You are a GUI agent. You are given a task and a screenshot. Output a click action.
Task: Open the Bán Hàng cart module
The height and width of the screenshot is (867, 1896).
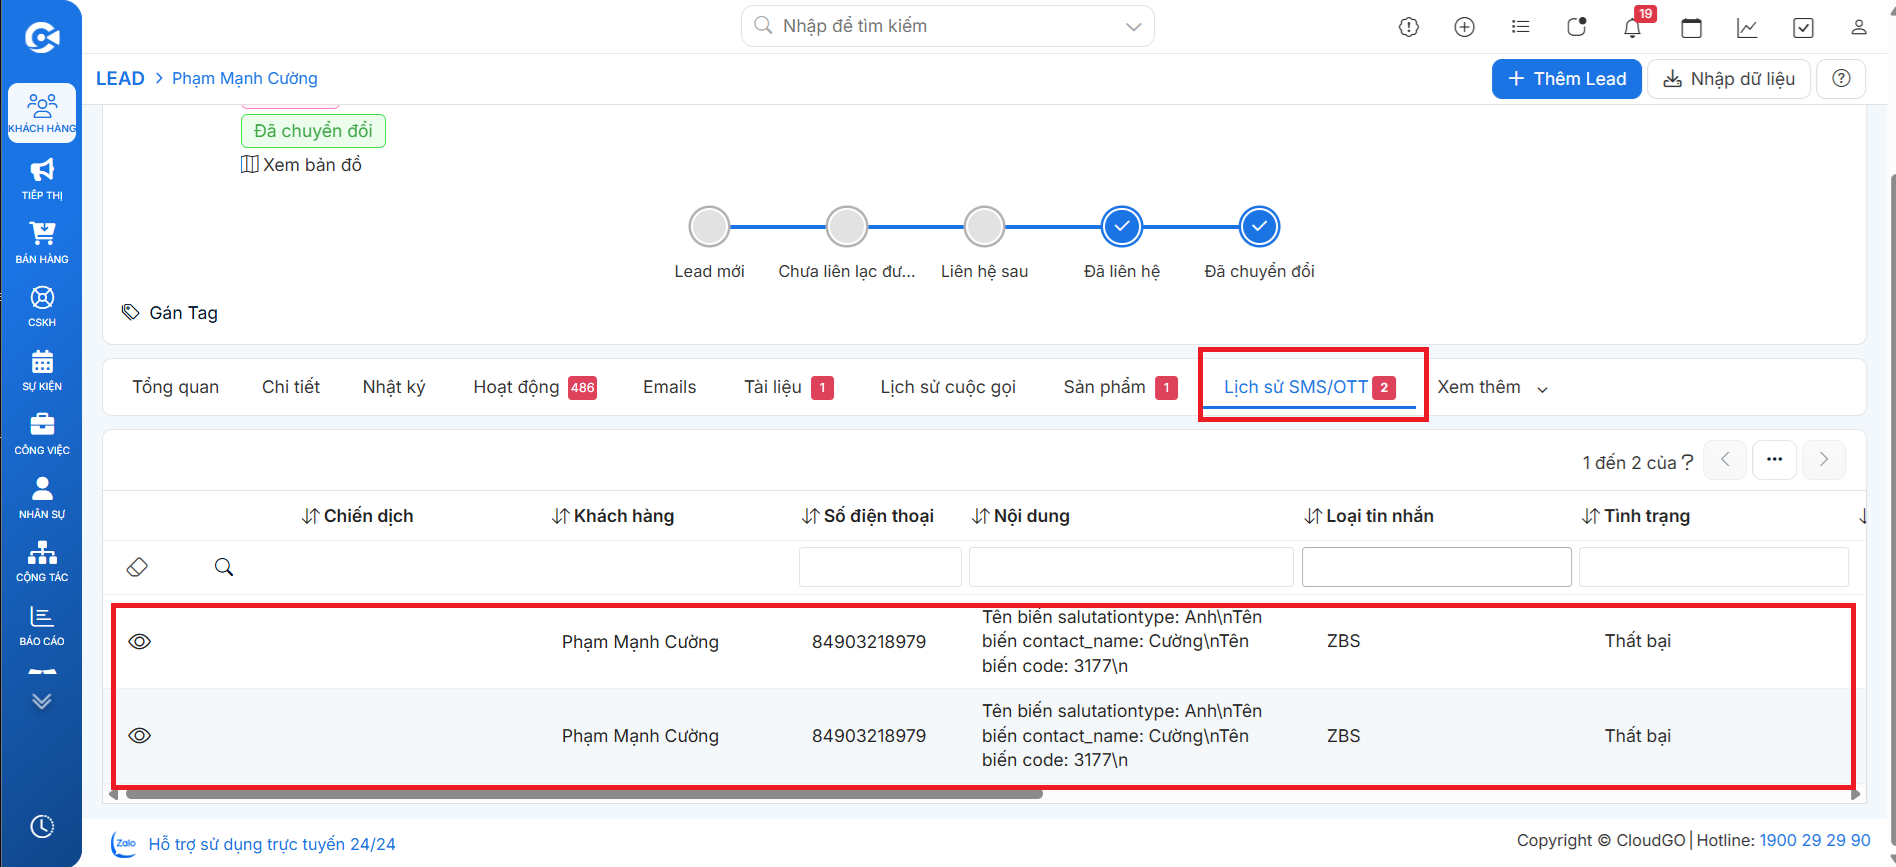42,243
